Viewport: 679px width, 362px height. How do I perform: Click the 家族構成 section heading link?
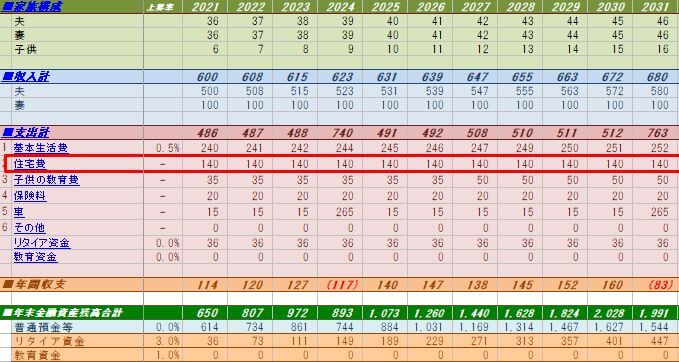tap(32, 6)
